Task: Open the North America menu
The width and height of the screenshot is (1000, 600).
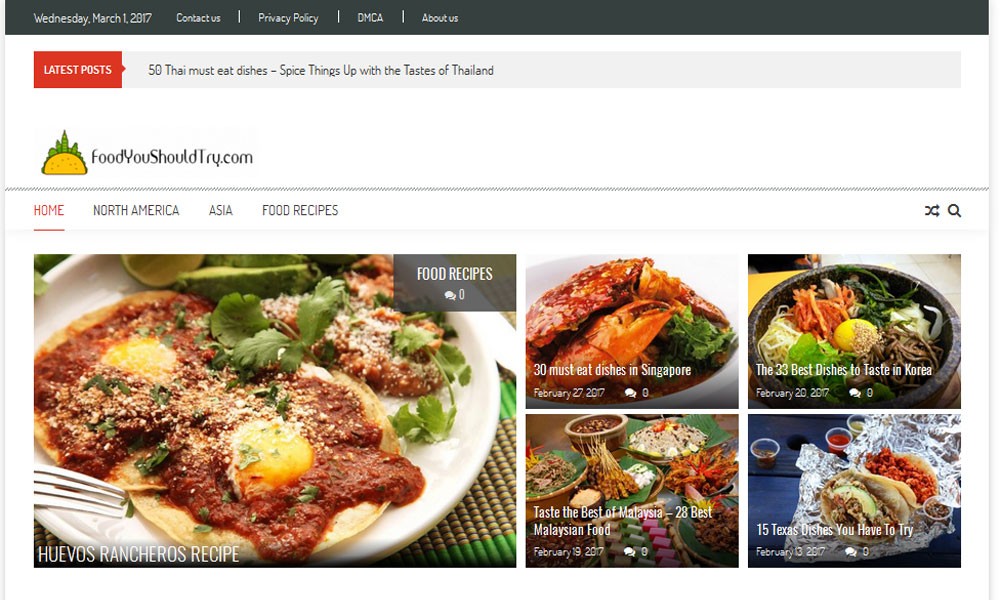Action: tap(136, 211)
